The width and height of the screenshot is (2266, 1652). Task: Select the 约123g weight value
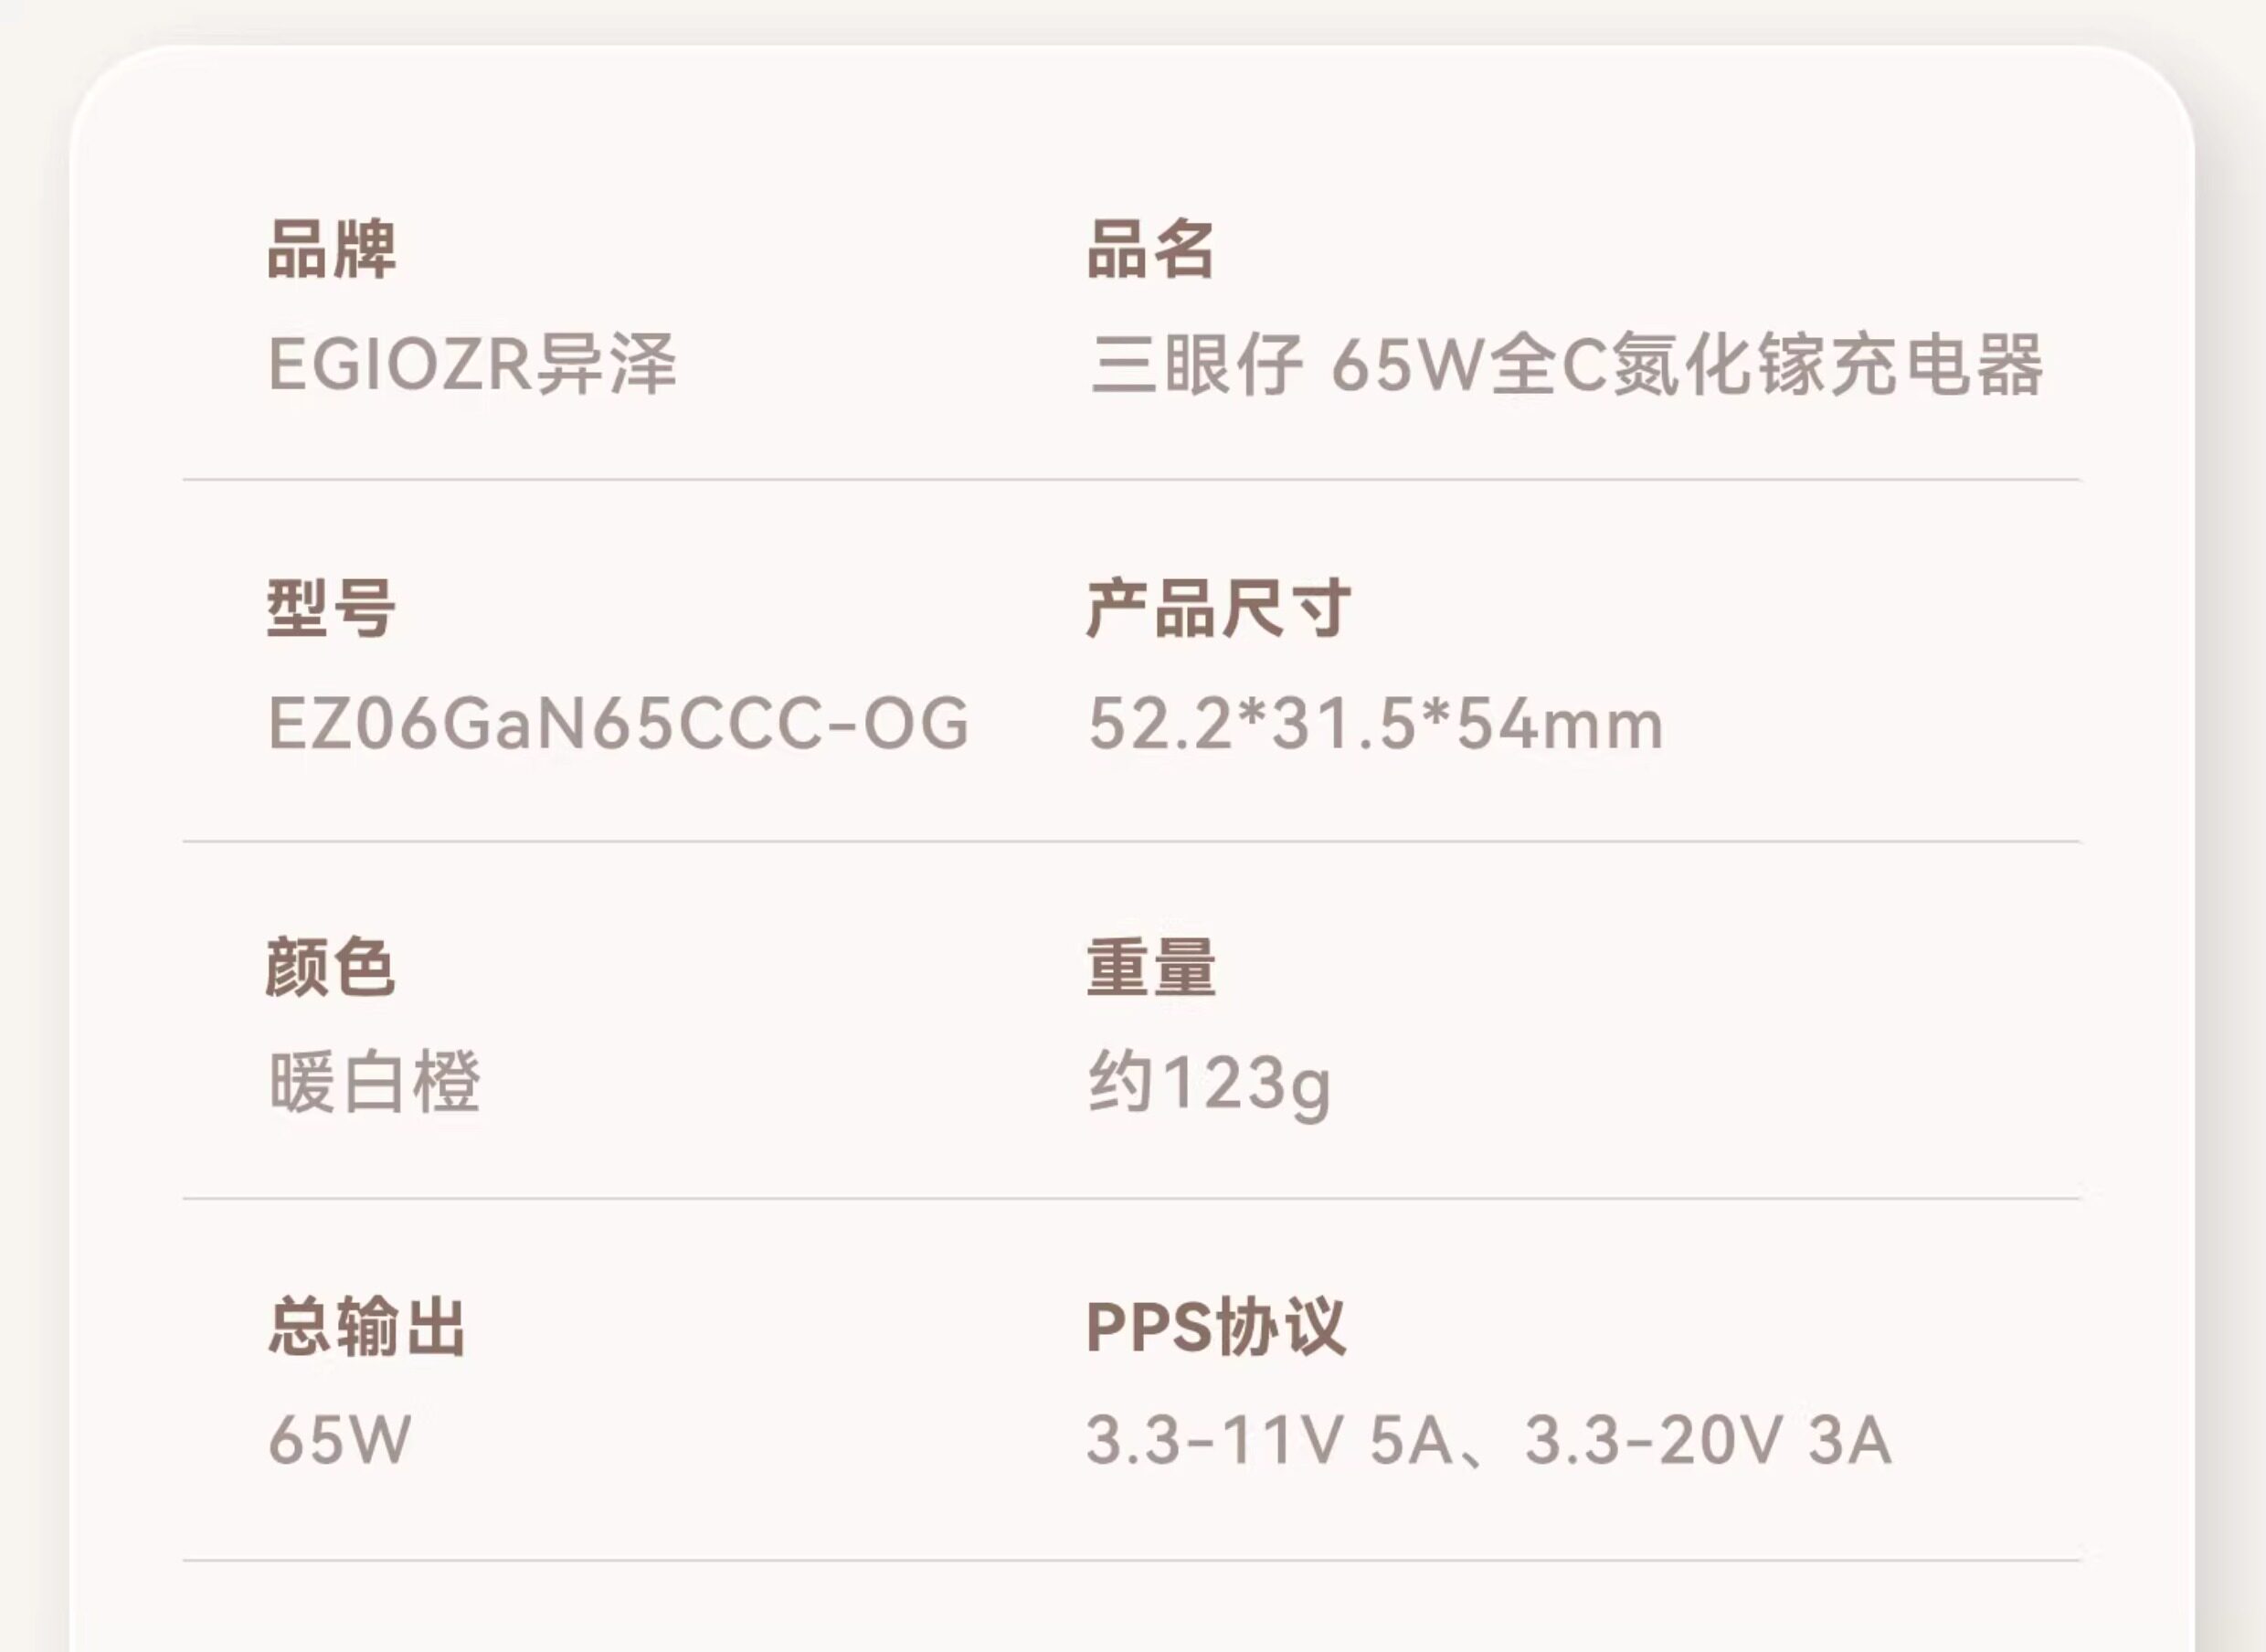click(1210, 1084)
